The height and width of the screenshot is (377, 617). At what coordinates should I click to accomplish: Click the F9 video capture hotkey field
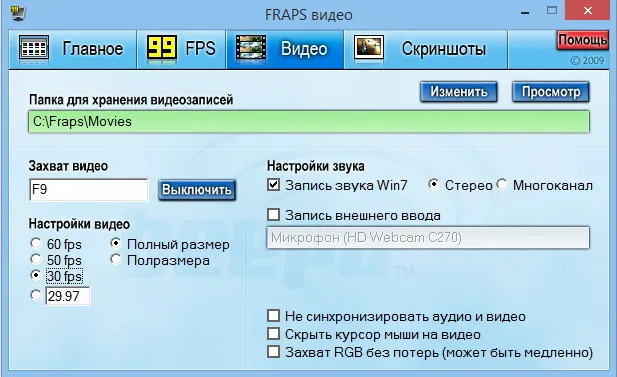click(x=89, y=190)
